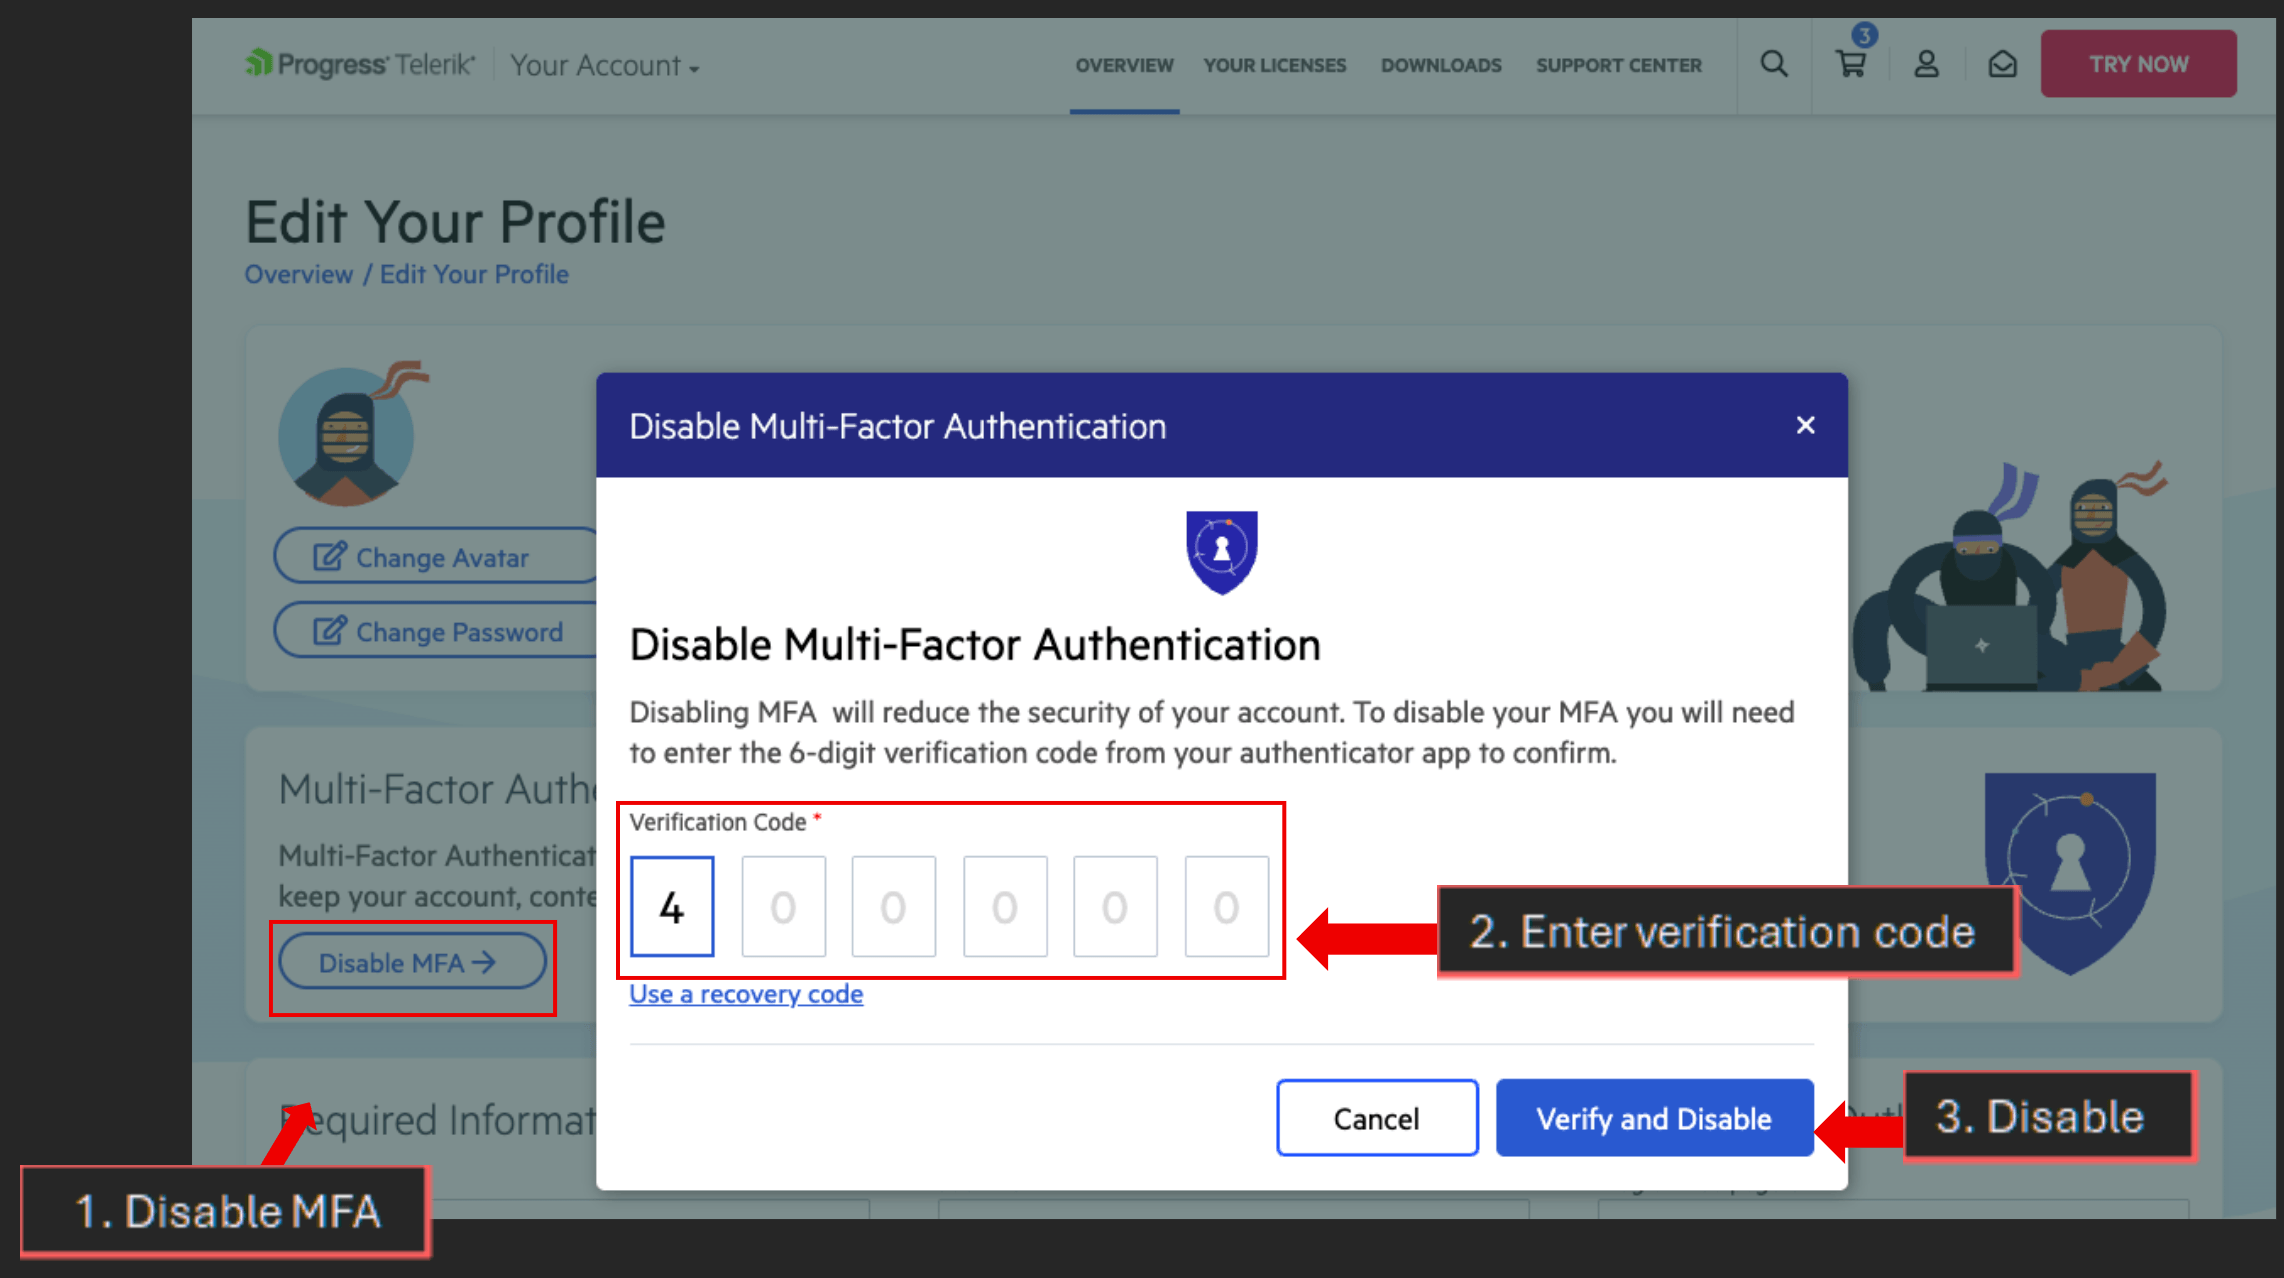Open the Support Center tab
Image resolution: width=2284 pixels, height=1278 pixels.
point(1618,65)
